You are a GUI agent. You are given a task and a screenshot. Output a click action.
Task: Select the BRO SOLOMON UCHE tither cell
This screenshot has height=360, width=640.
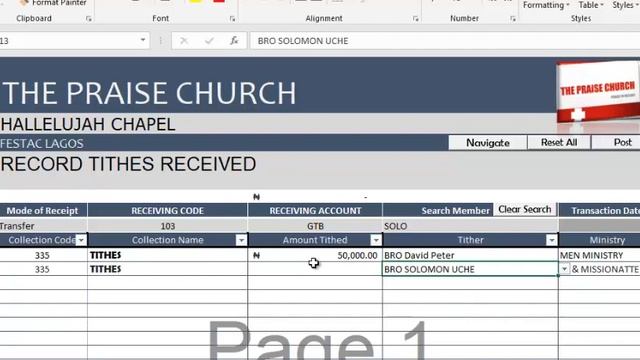point(470,269)
